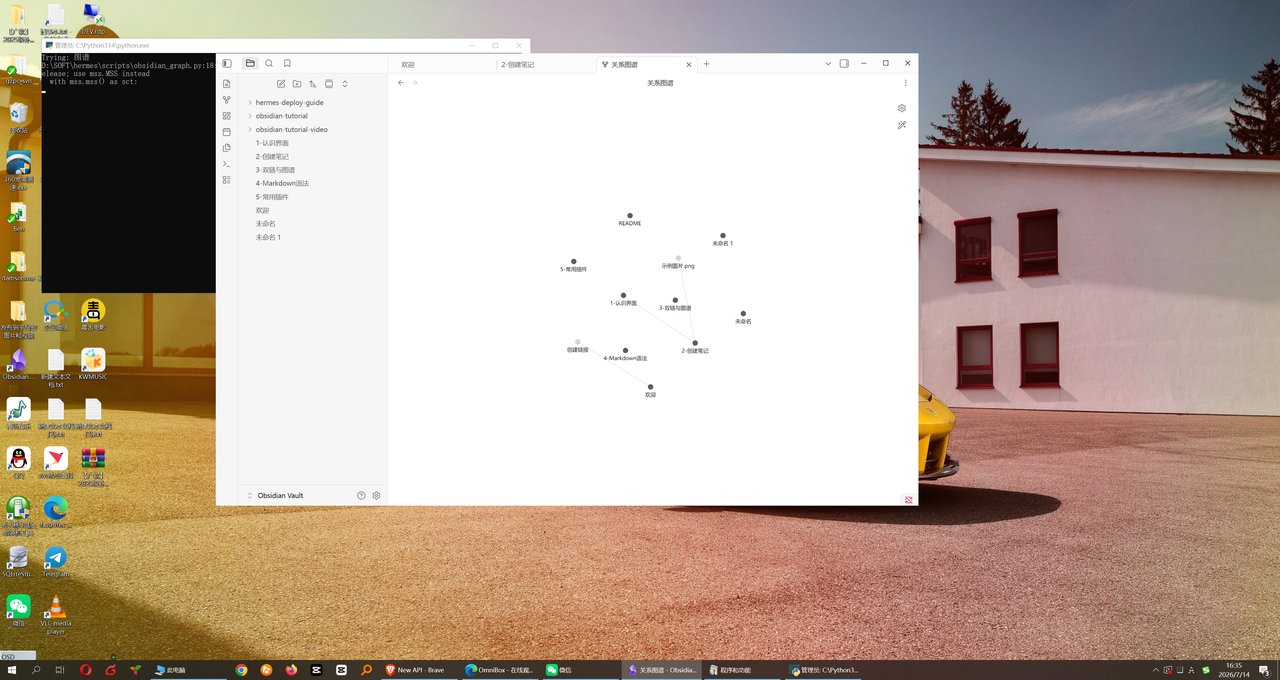Expand the hermes-deploy-guide folder
The height and width of the screenshot is (680, 1280).
tap(289, 102)
